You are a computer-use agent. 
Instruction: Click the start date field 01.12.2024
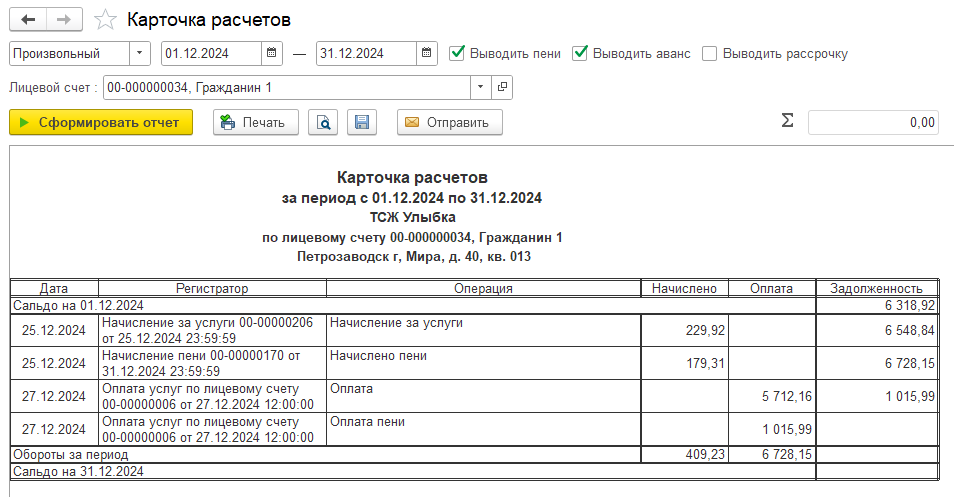pos(212,54)
